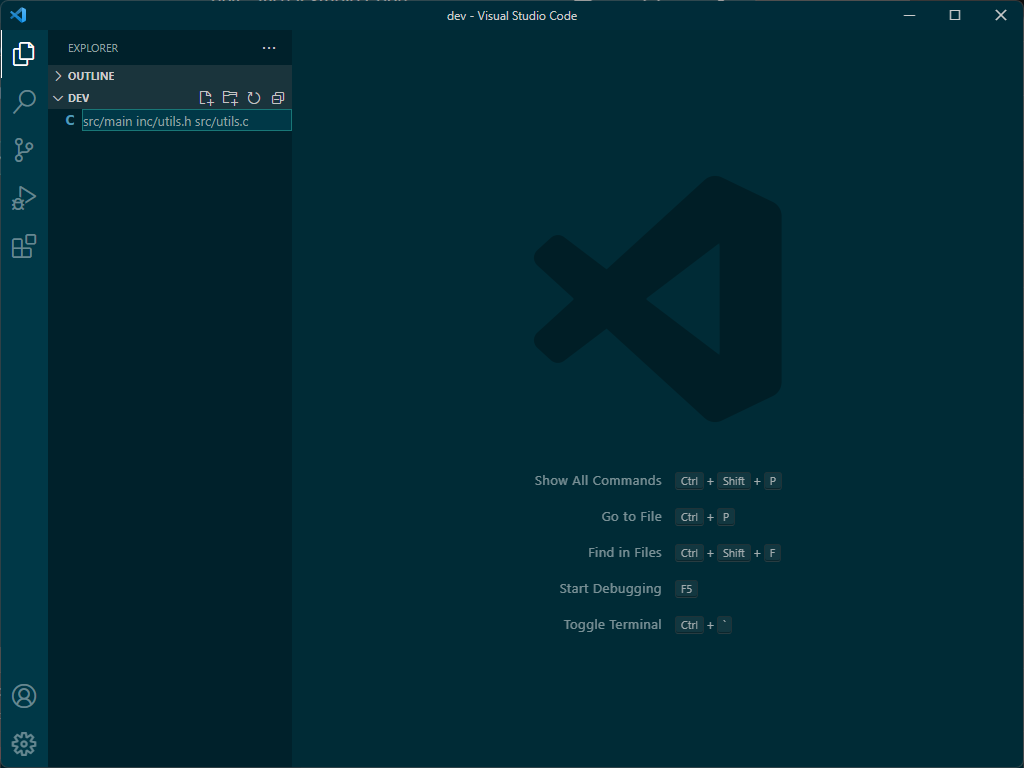Open the Extensions view
This screenshot has width=1024, height=768.
click(23, 246)
